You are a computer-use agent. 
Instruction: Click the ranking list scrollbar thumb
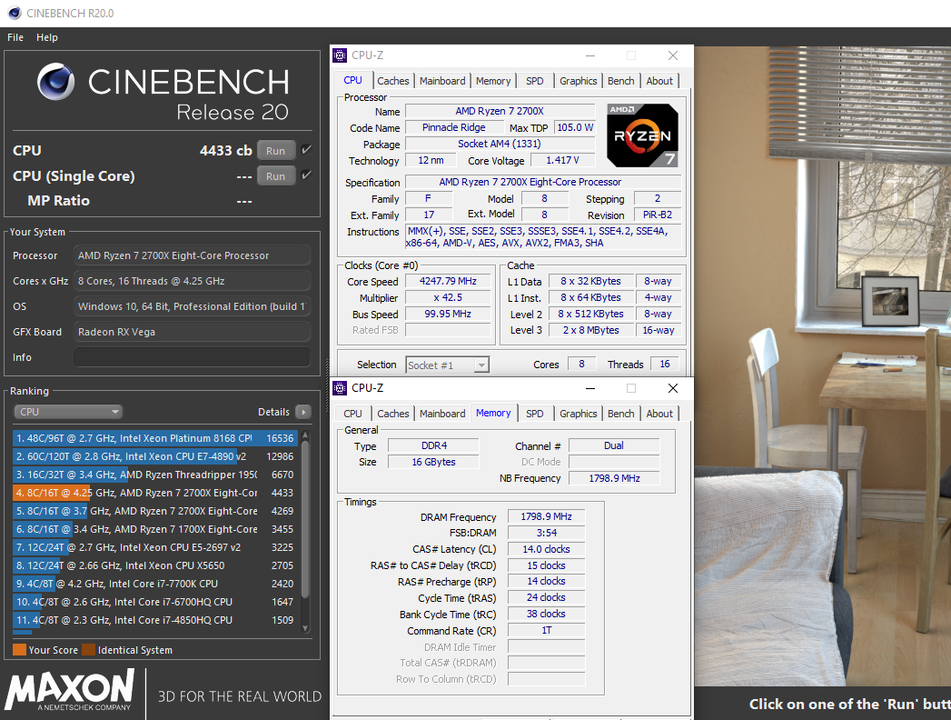305,519
